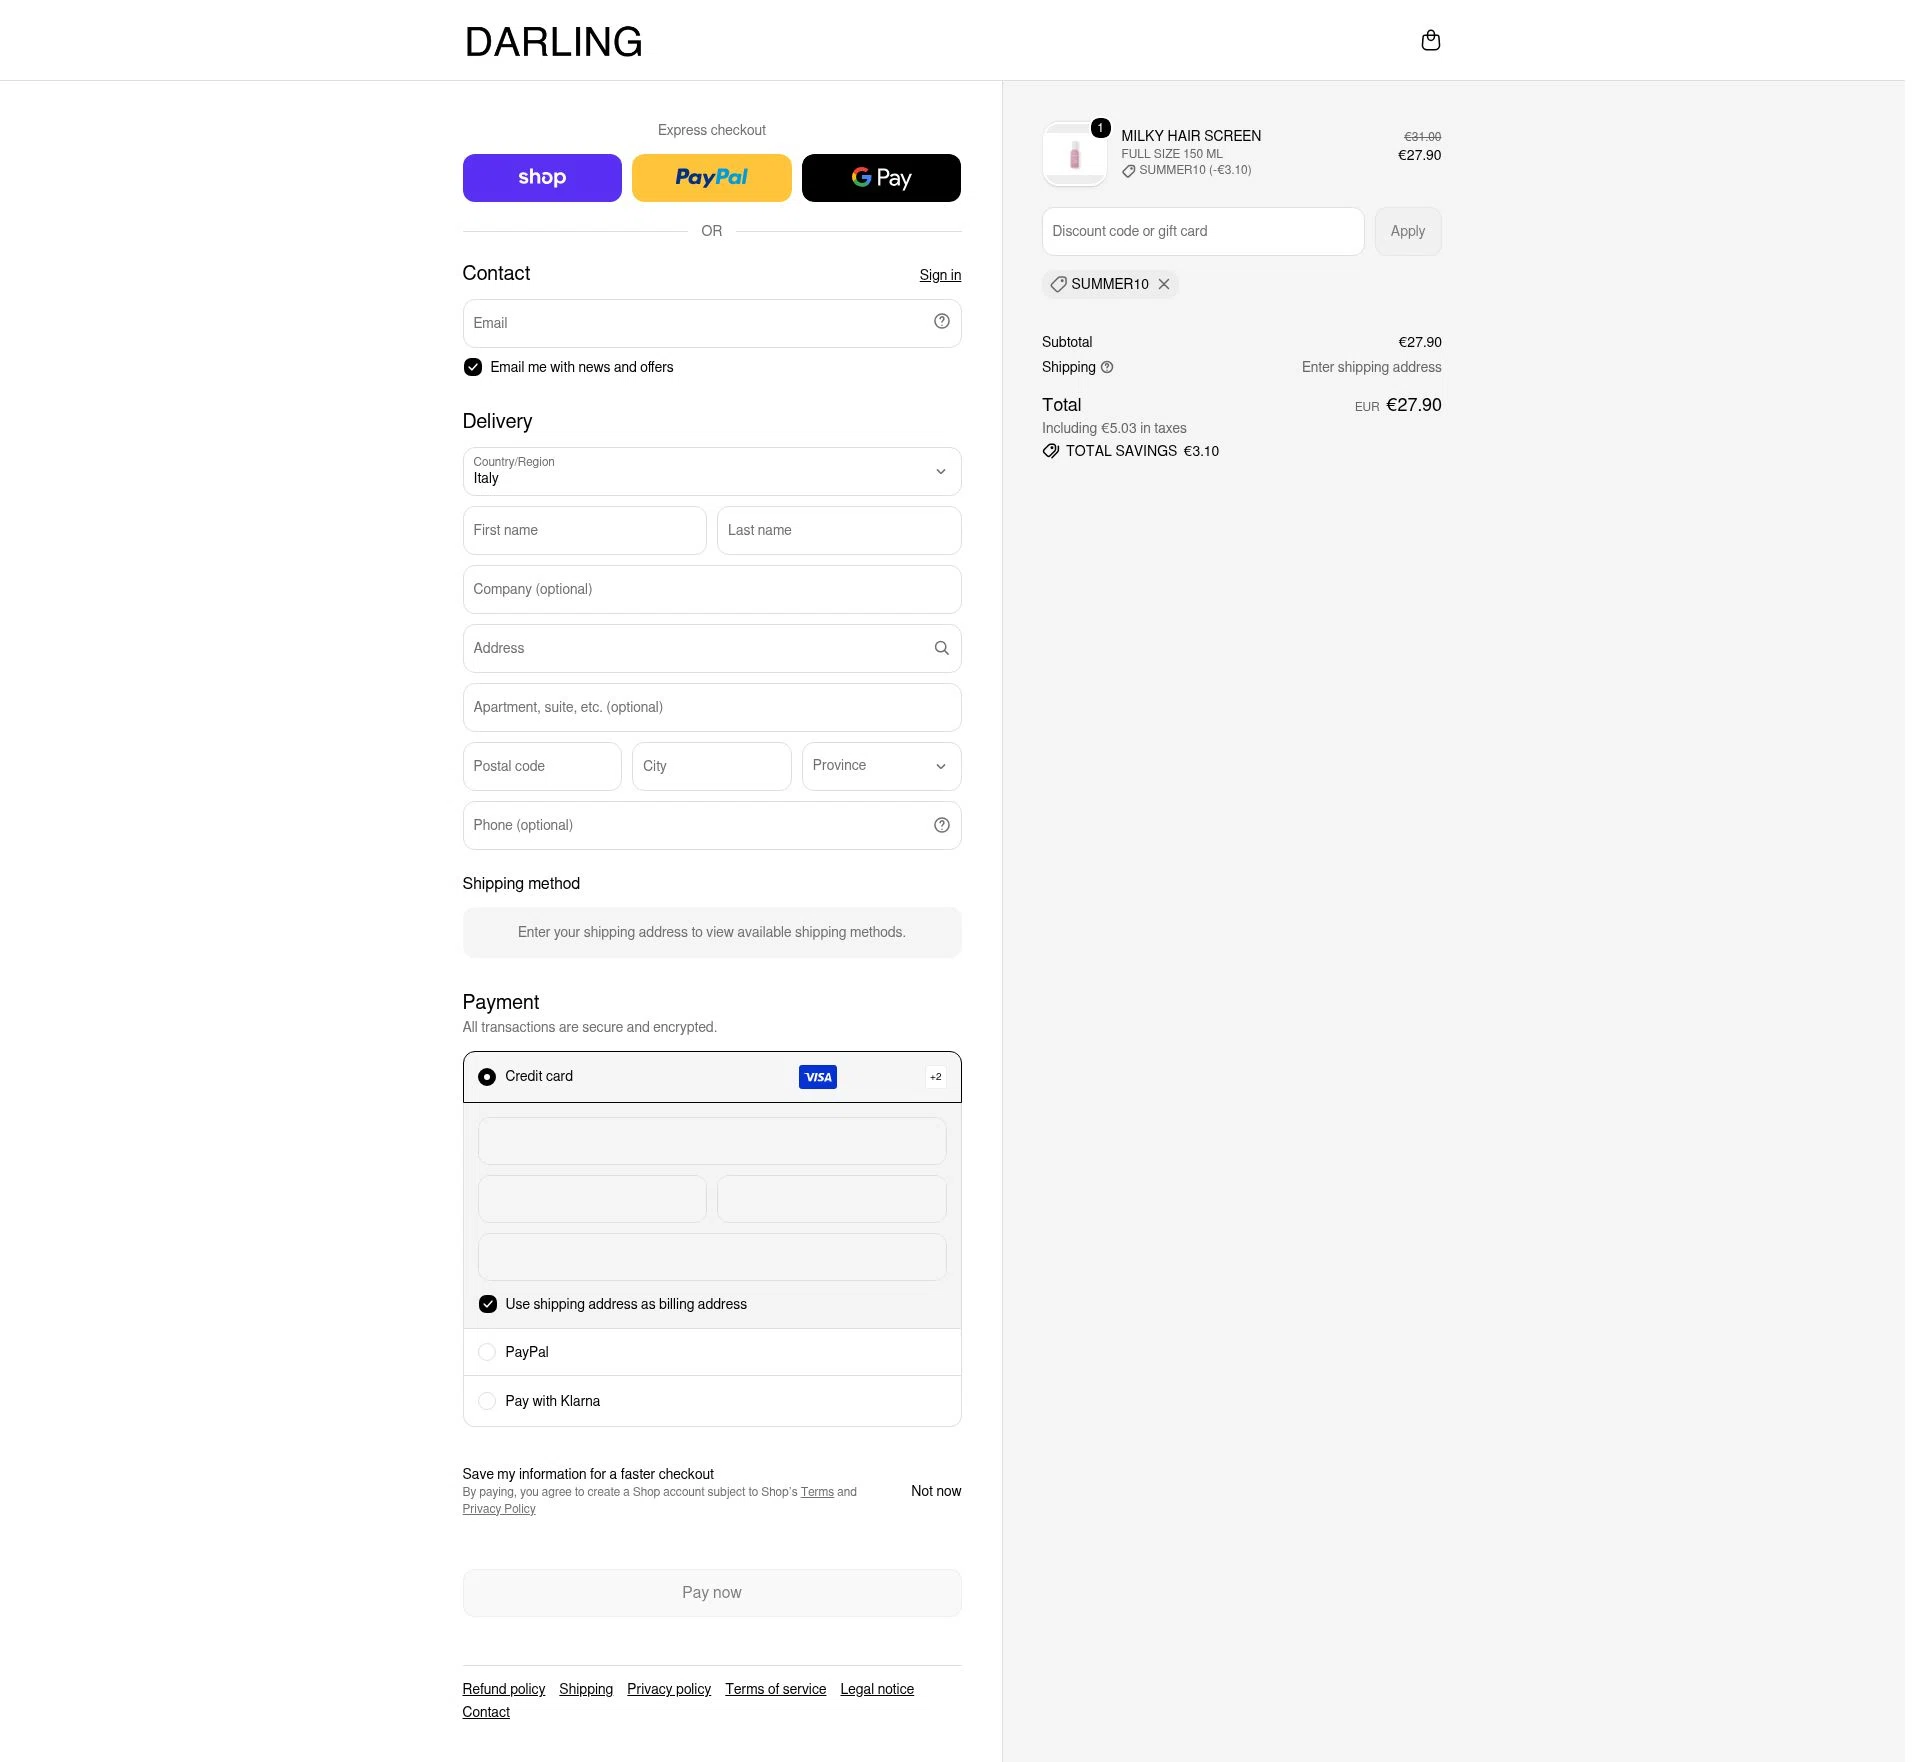This screenshot has width=1920, height=1762.
Task: Open the Country/Region dropdown
Action: pos(712,471)
